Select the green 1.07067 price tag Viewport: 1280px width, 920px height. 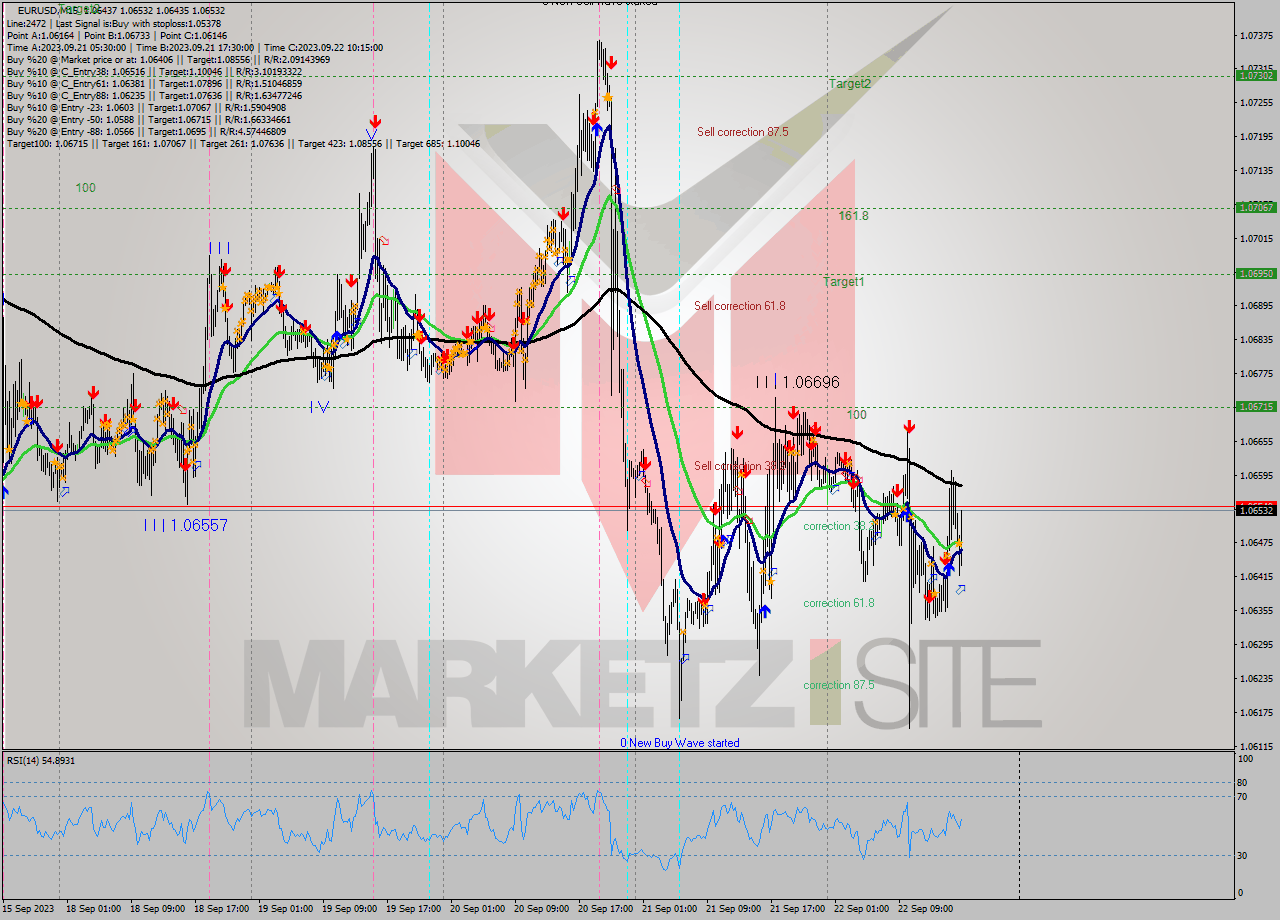[1256, 207]
